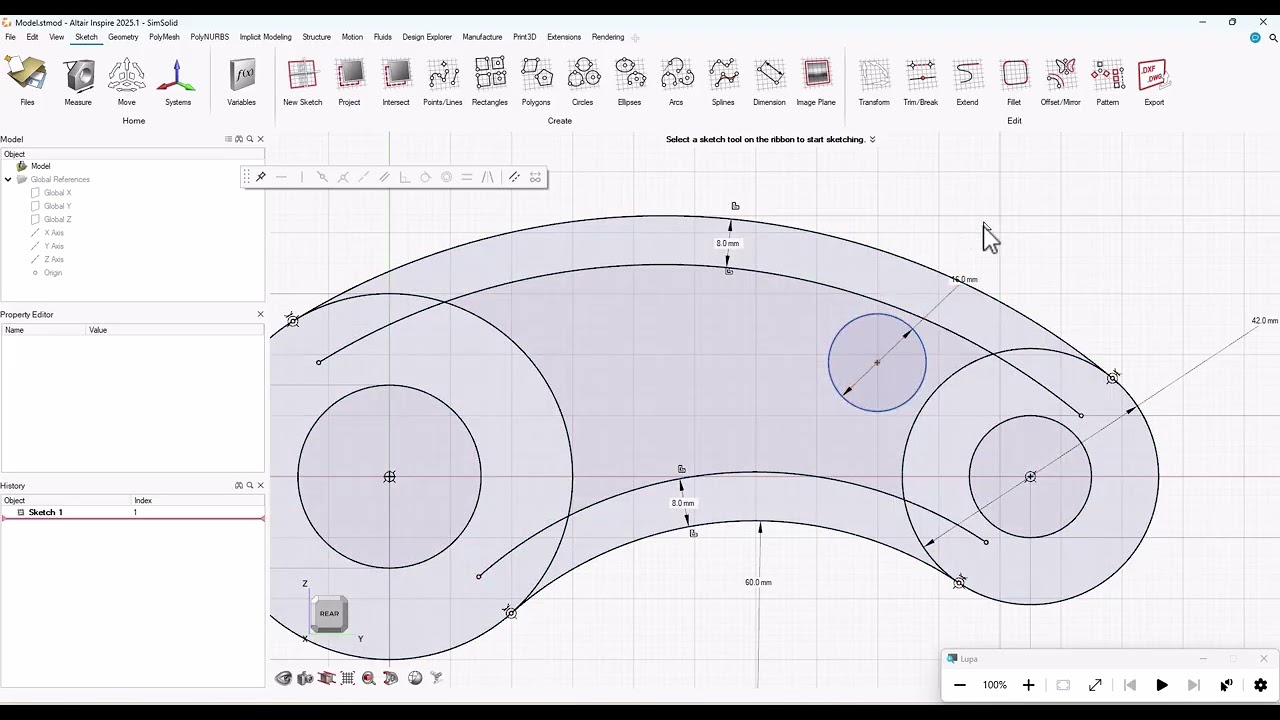Image resolution: width=1280 pixels, height=720 pixels.
Task: Open the View menu
Action: 57,37
